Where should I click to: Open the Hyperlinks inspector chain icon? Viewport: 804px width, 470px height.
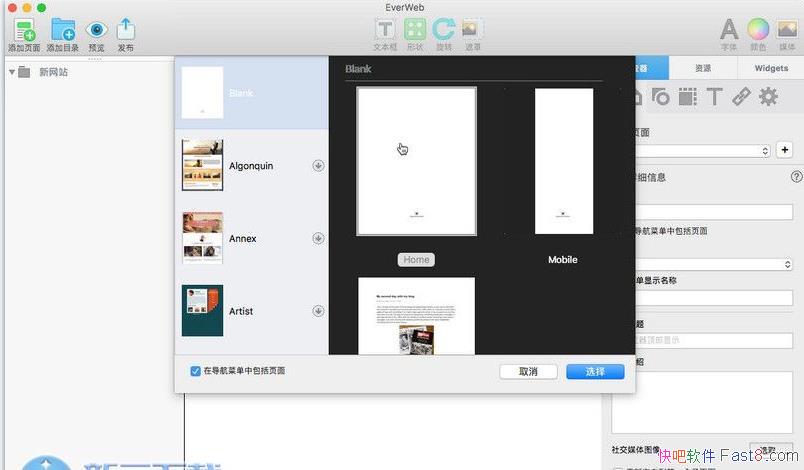coord(741,96)
